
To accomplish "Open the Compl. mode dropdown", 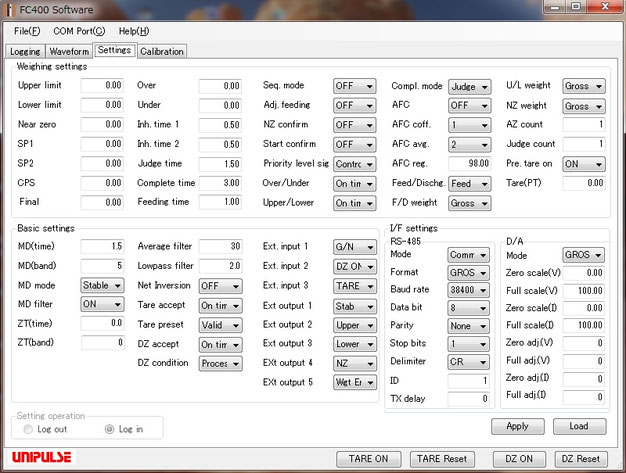I will (468, 86).
